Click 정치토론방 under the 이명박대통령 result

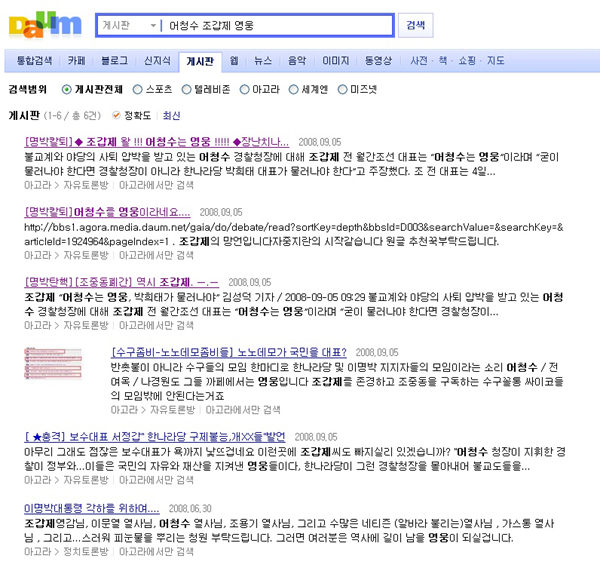(86, 551)
